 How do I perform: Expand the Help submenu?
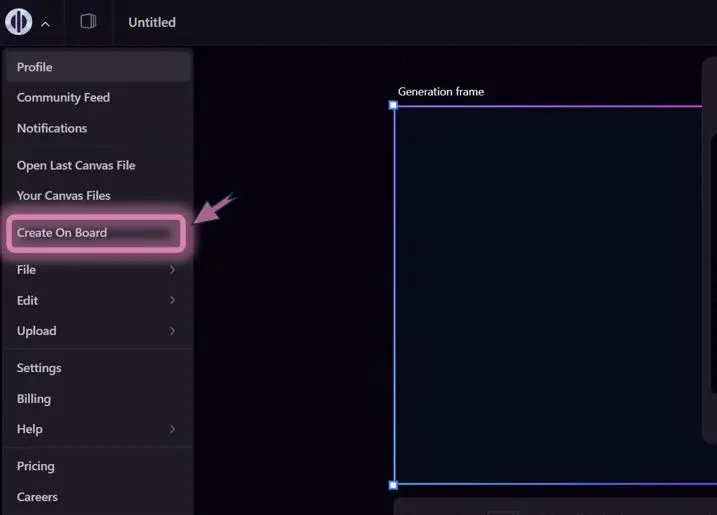[x=98, y=429]
